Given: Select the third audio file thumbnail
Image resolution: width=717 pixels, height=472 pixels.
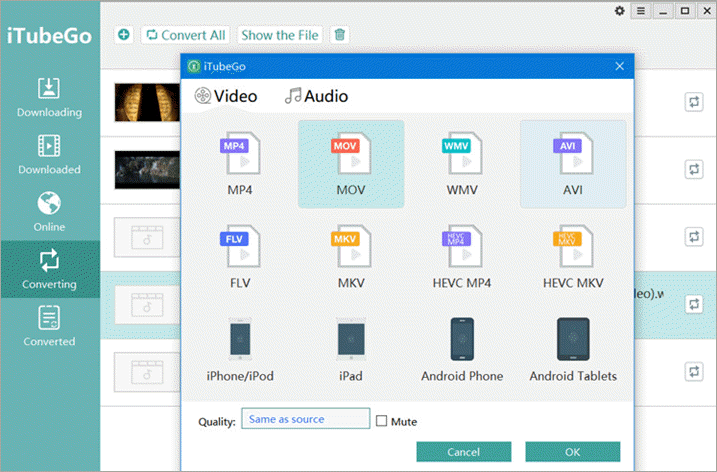Looking at the screenshot, I should [x=147, y=237].
